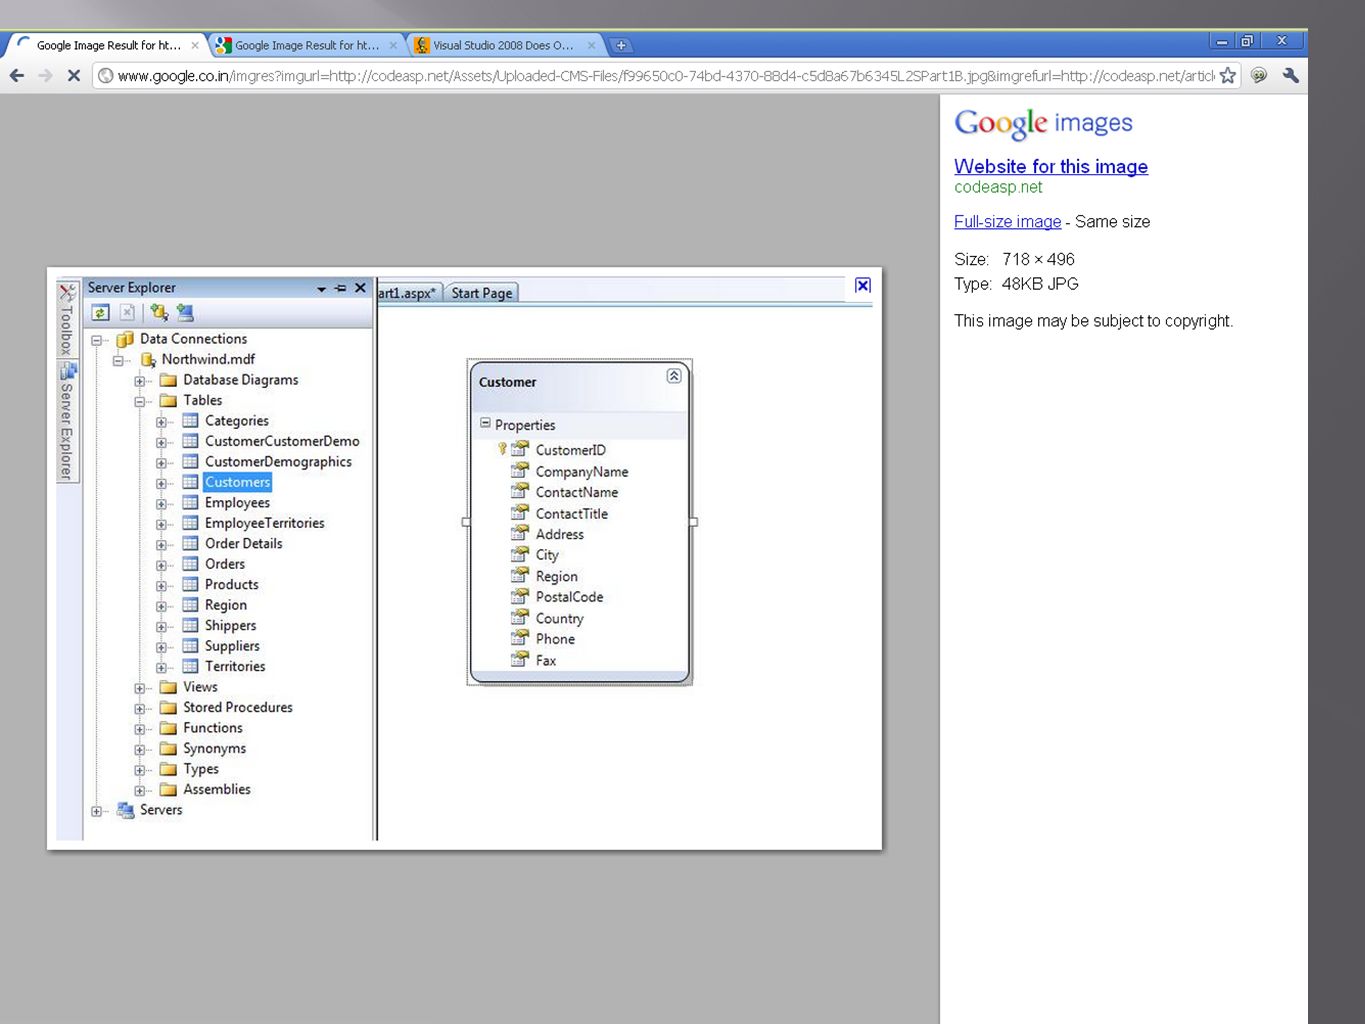Viewport: 1365px width, 1024px height.
Task: Expand the Servers node
Action: pos(97,811)
